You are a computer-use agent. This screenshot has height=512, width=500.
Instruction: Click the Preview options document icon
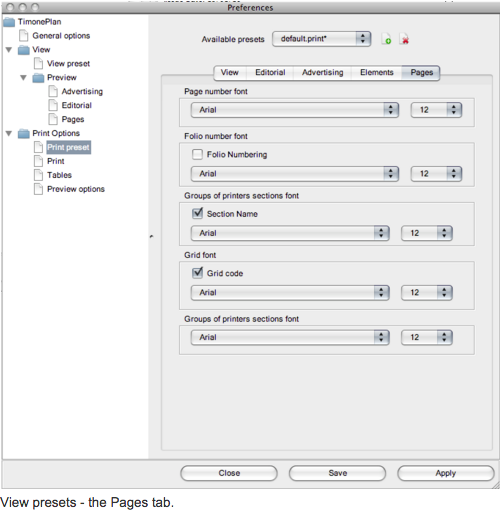[39, 189]
